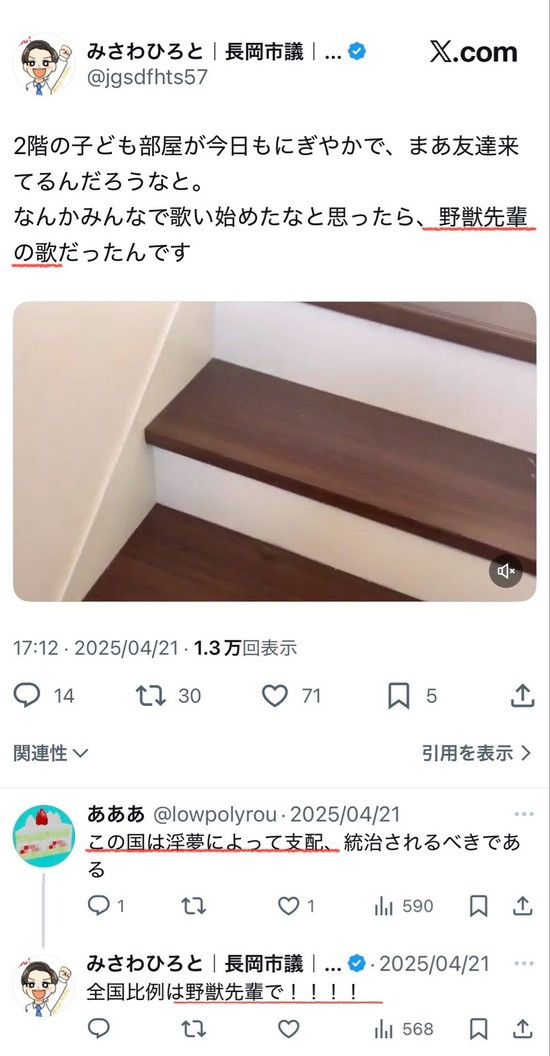Like the bottom reply 全国比例は野獣先輩で
This screenshot has height=1056, width=550.
(x=289, y=1029)
